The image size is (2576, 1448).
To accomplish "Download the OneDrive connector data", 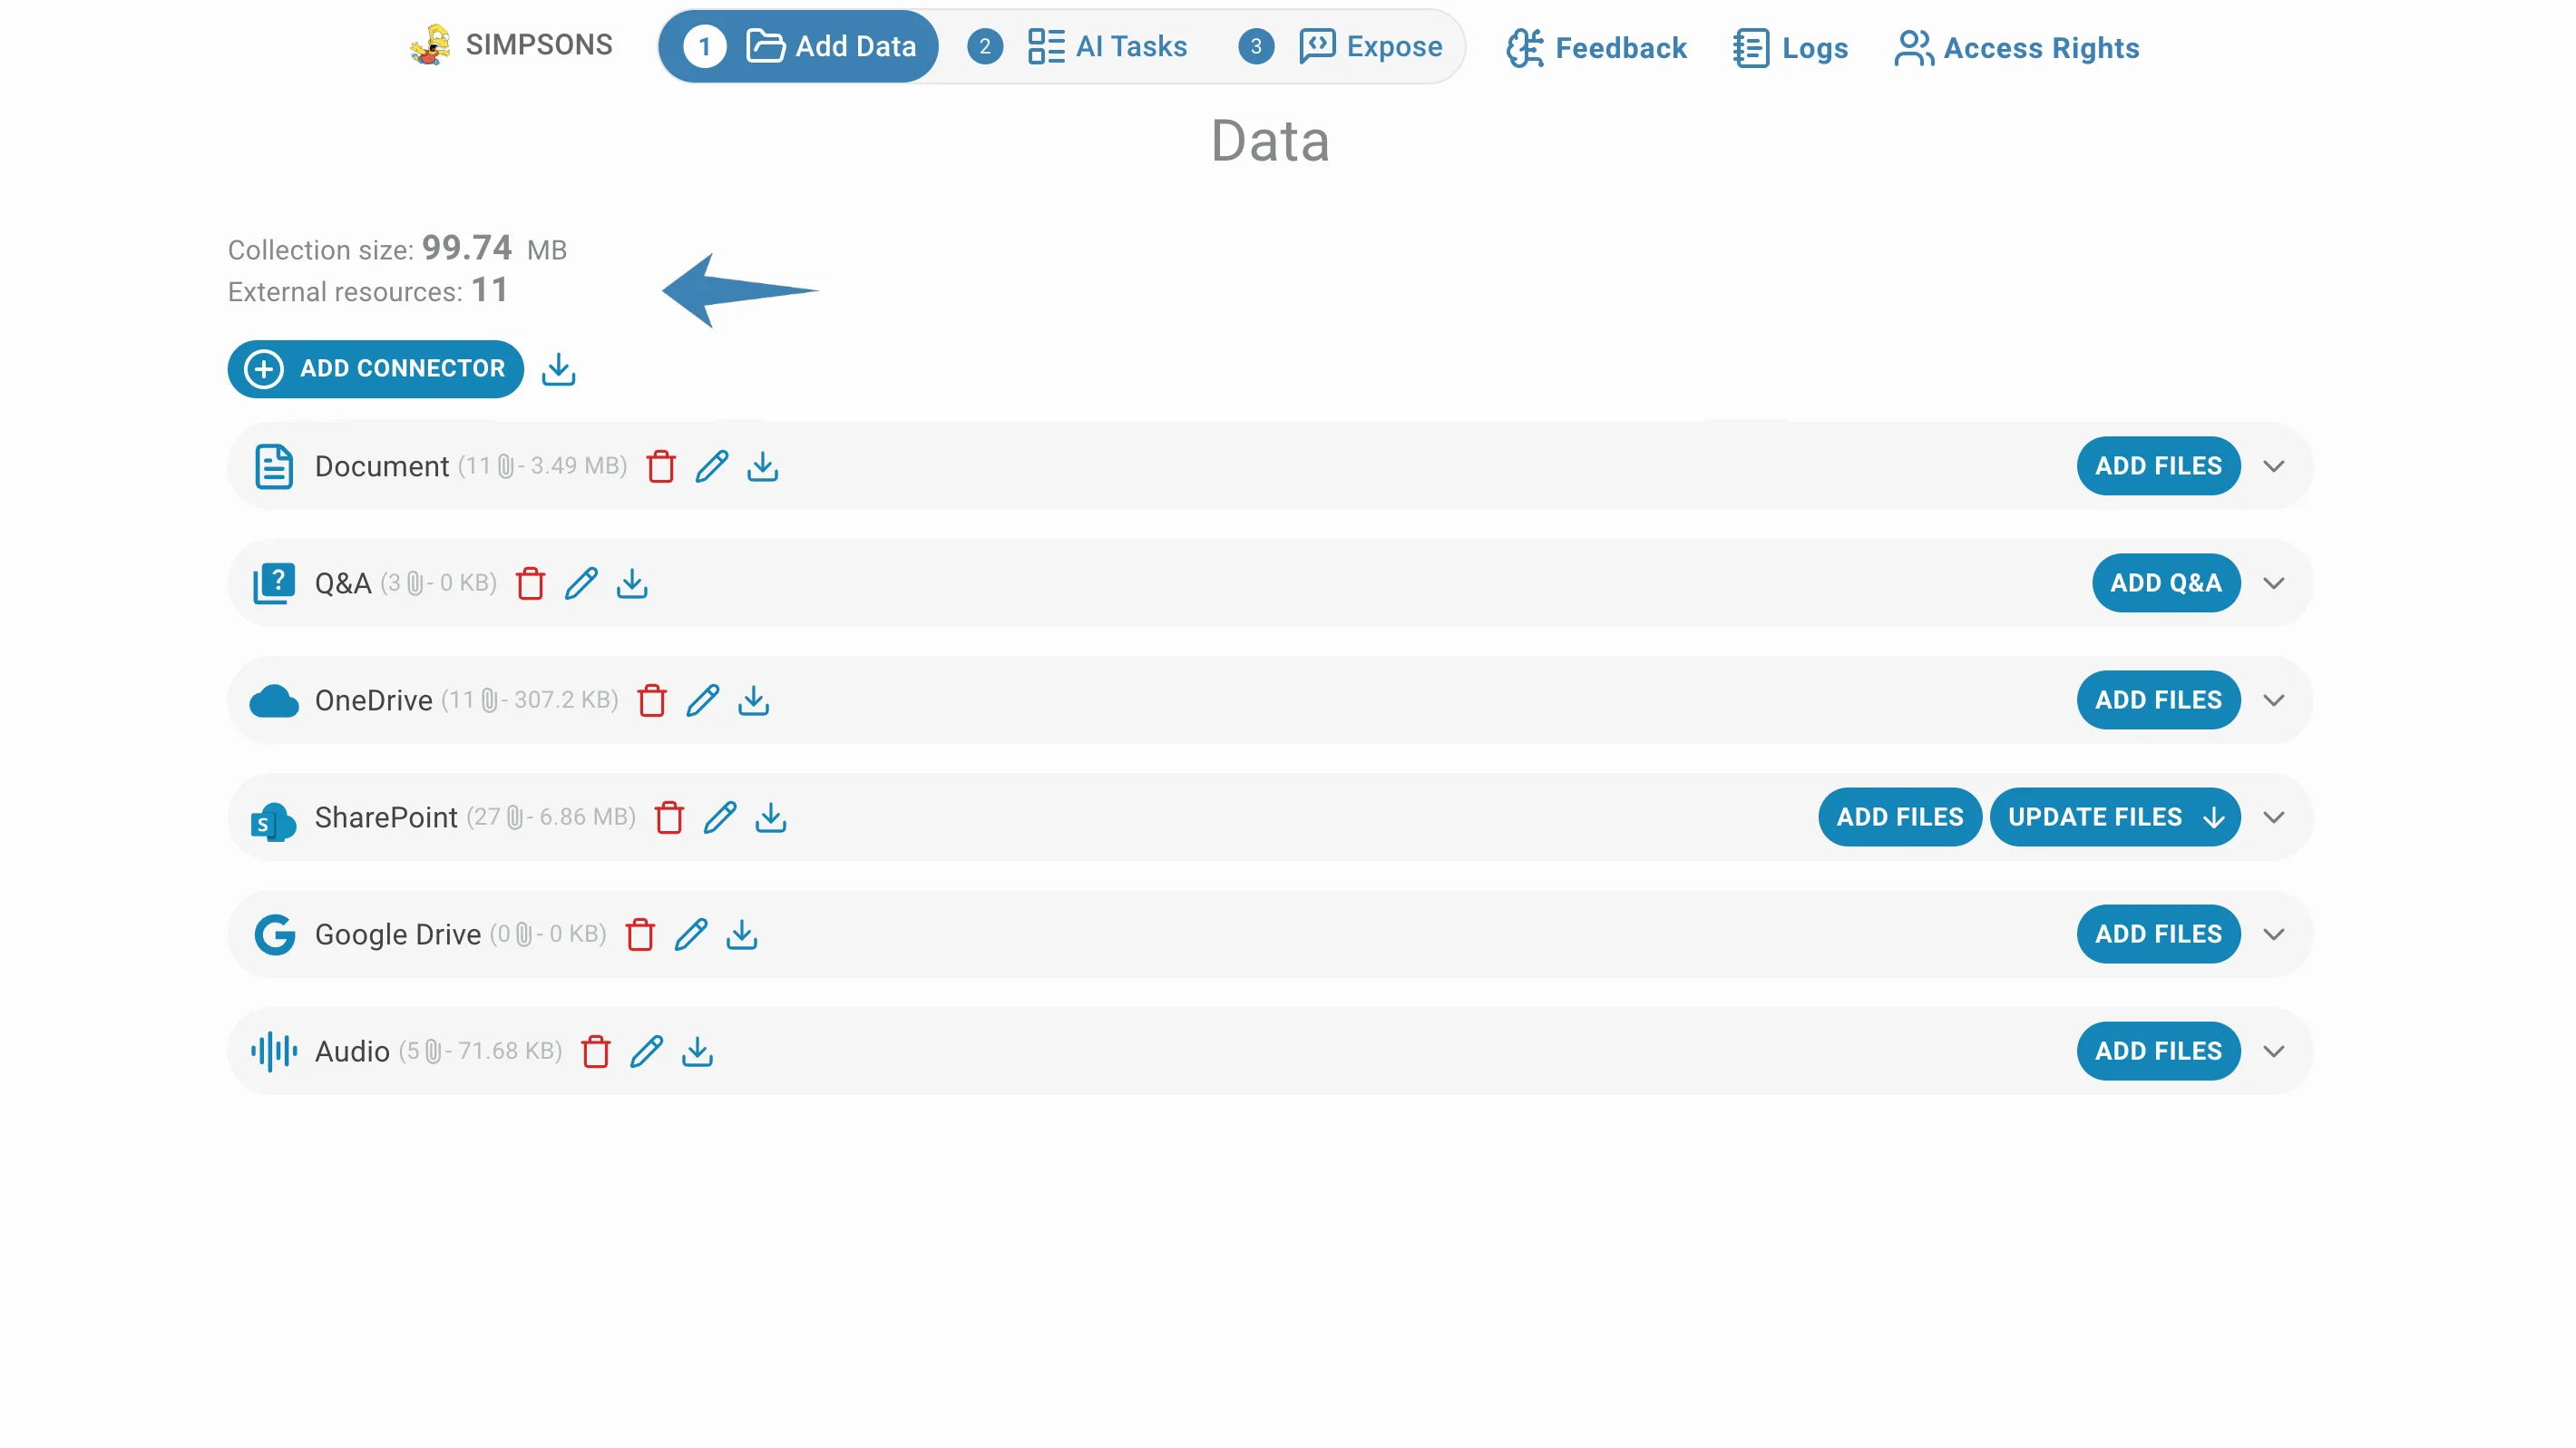I will (x=754, y=700).
